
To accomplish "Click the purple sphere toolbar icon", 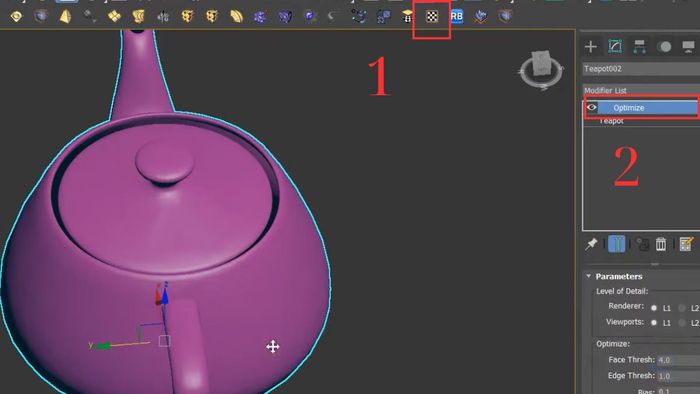I will tap(309, 17).
